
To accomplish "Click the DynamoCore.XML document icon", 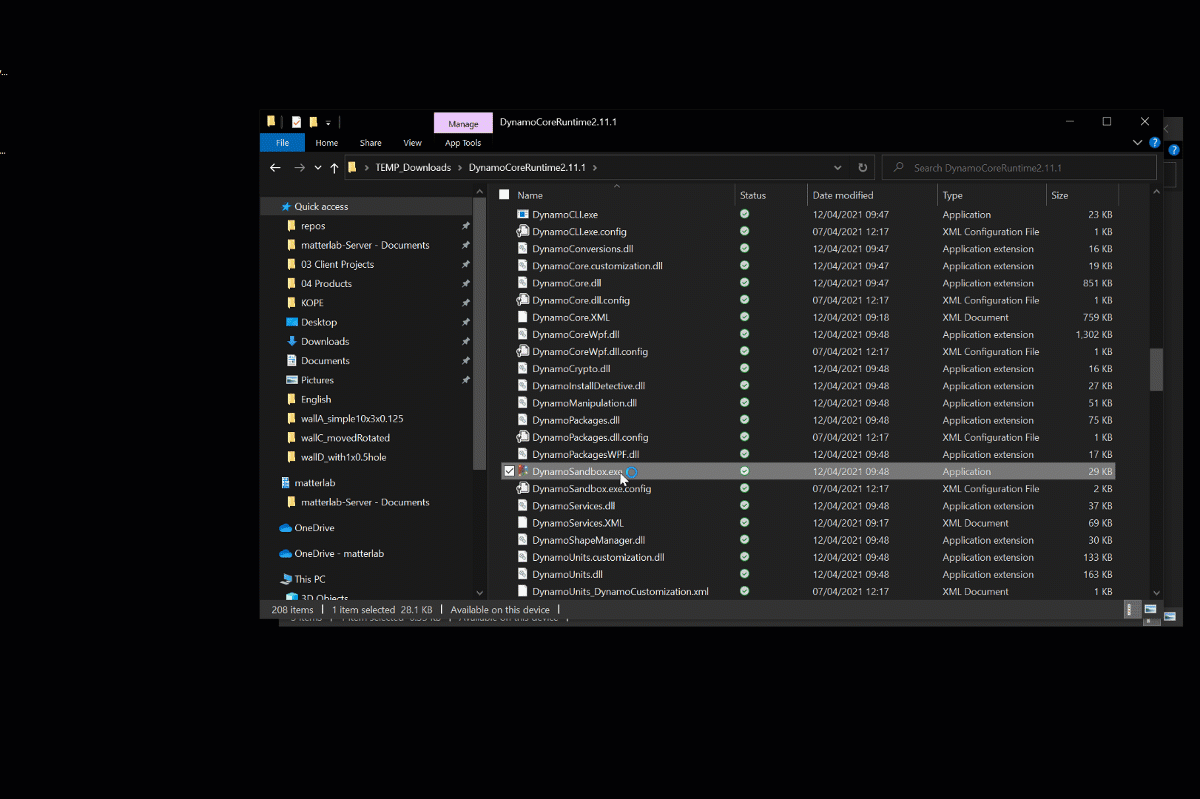I will [x=522, y=317].
